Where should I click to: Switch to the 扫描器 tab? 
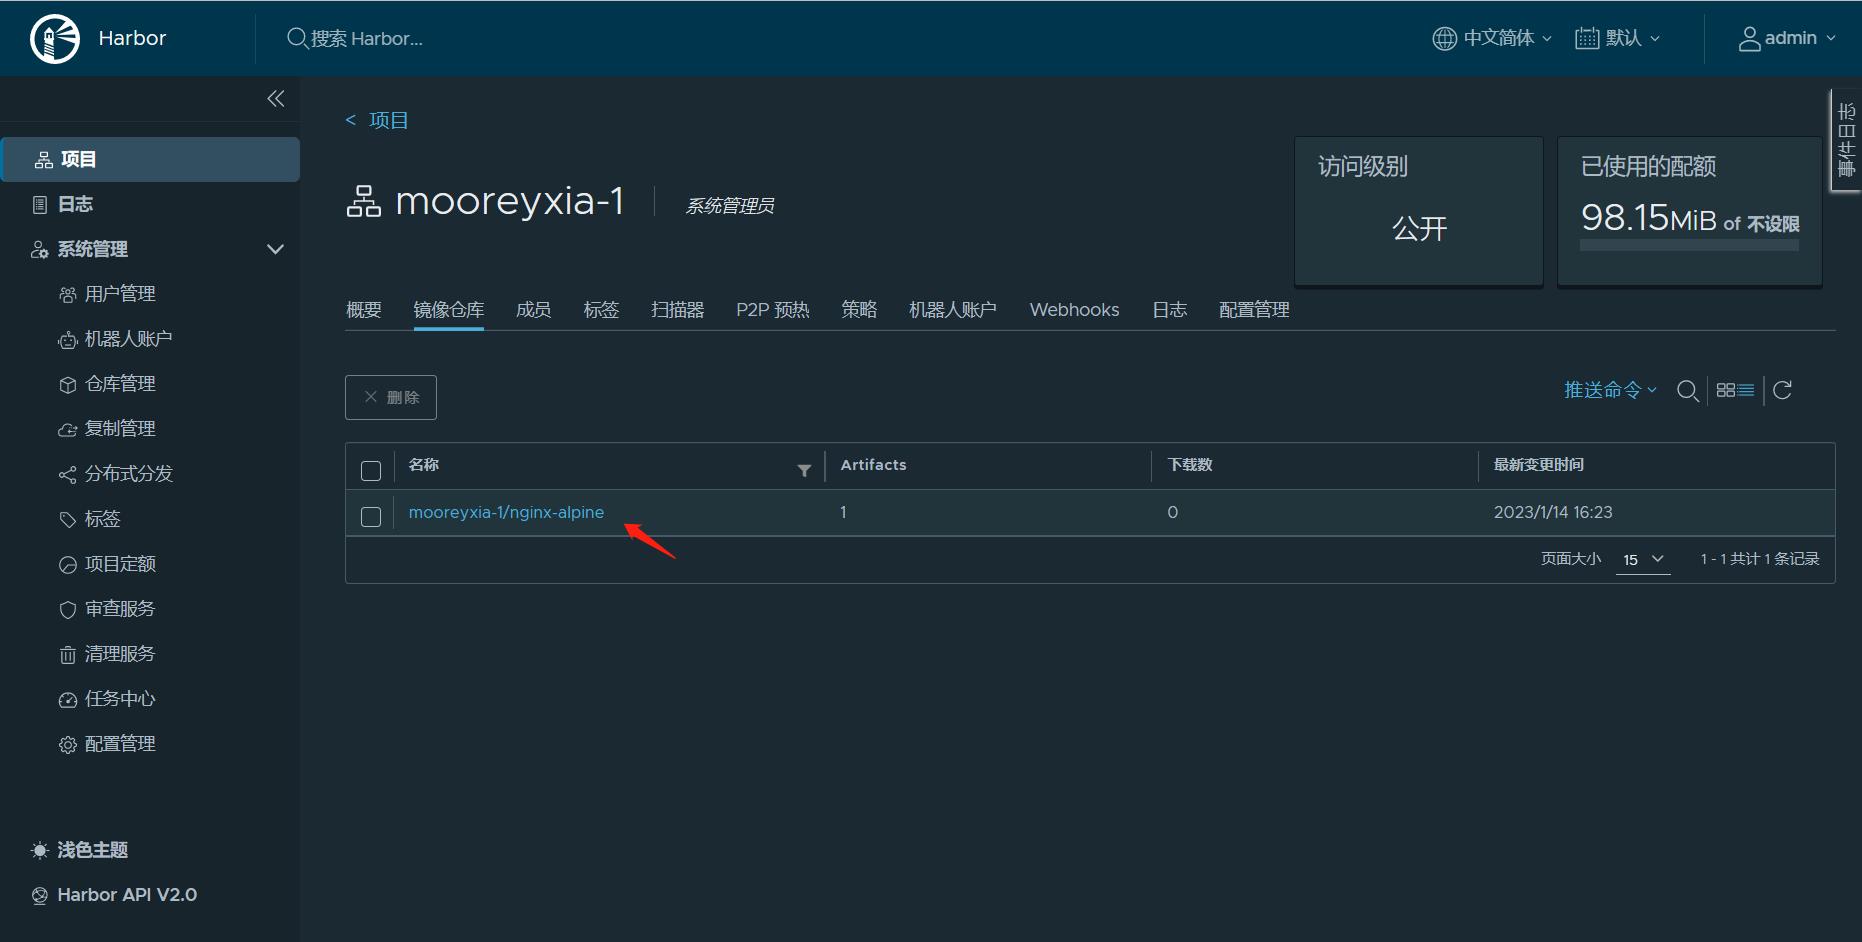point(678,310)
